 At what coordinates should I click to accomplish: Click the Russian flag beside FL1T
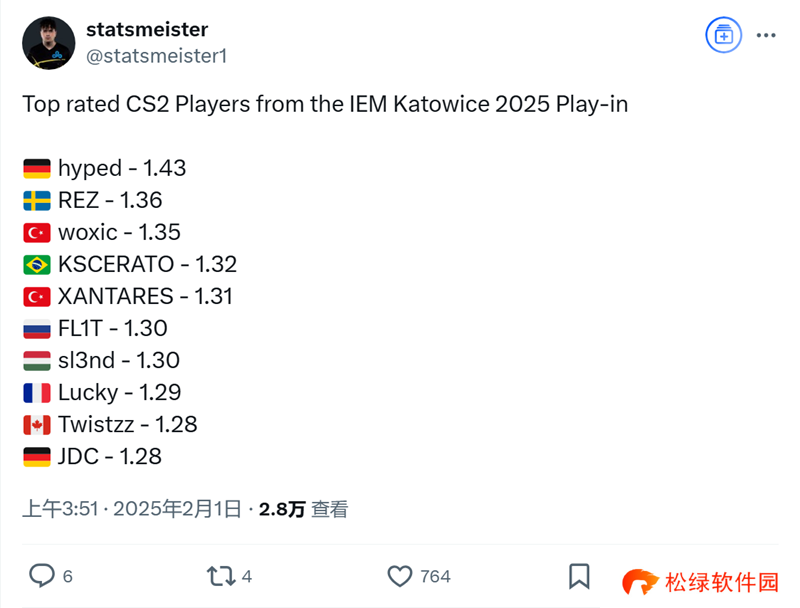click(37, 329)
